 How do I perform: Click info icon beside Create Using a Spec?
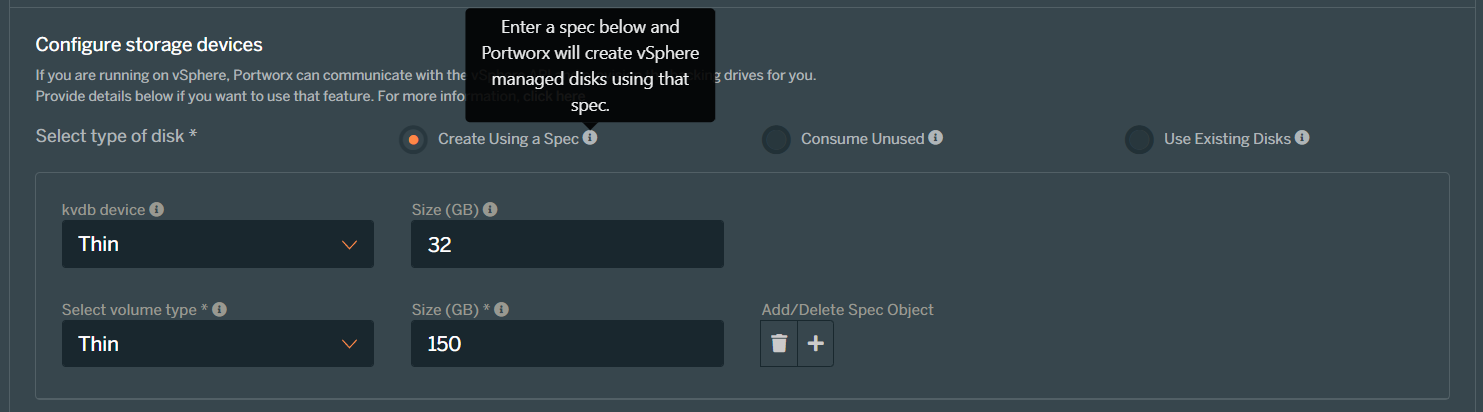590,138
